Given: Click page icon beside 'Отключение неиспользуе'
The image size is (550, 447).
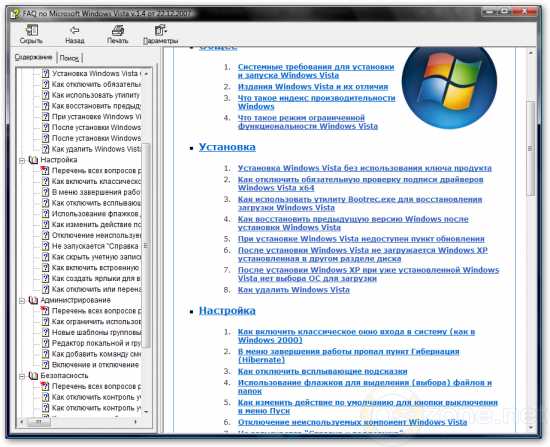Looking at the screenshot, I should [x=46, y=235].
